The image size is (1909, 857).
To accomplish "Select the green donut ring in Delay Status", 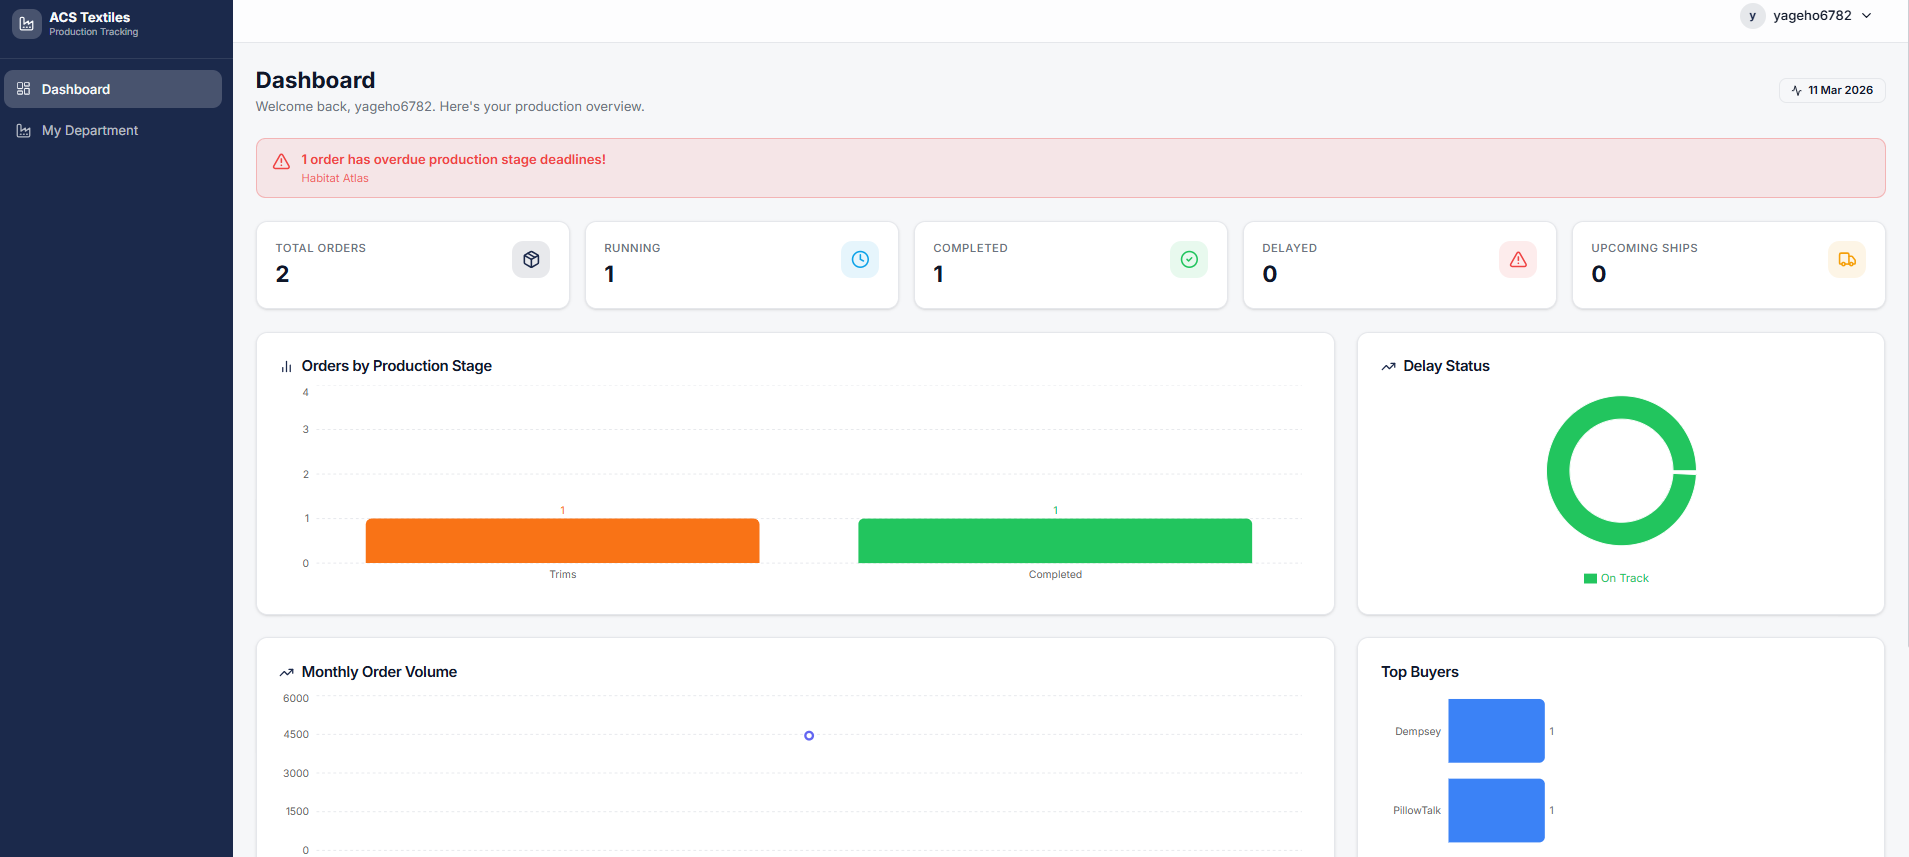I will (1559, 471).
